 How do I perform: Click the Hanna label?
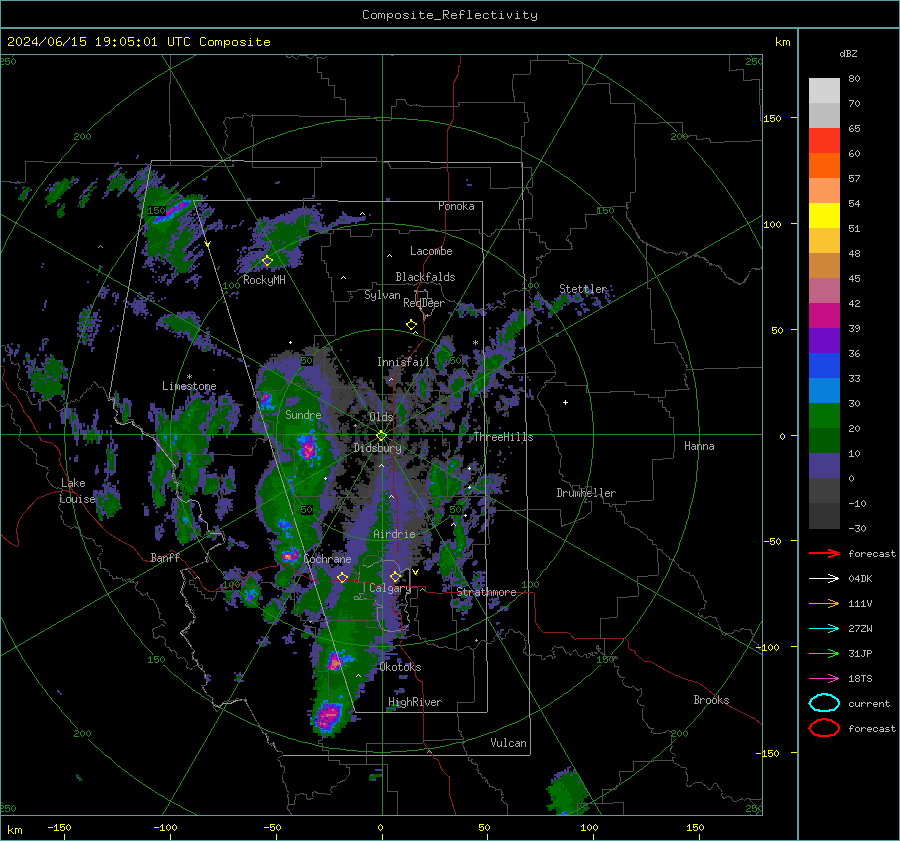click(699, 446)
